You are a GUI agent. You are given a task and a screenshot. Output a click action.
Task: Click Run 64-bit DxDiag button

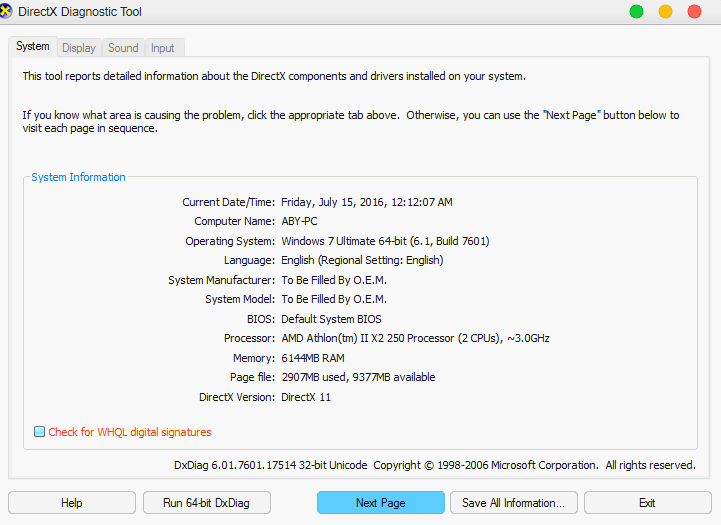[x=206, y=503]
